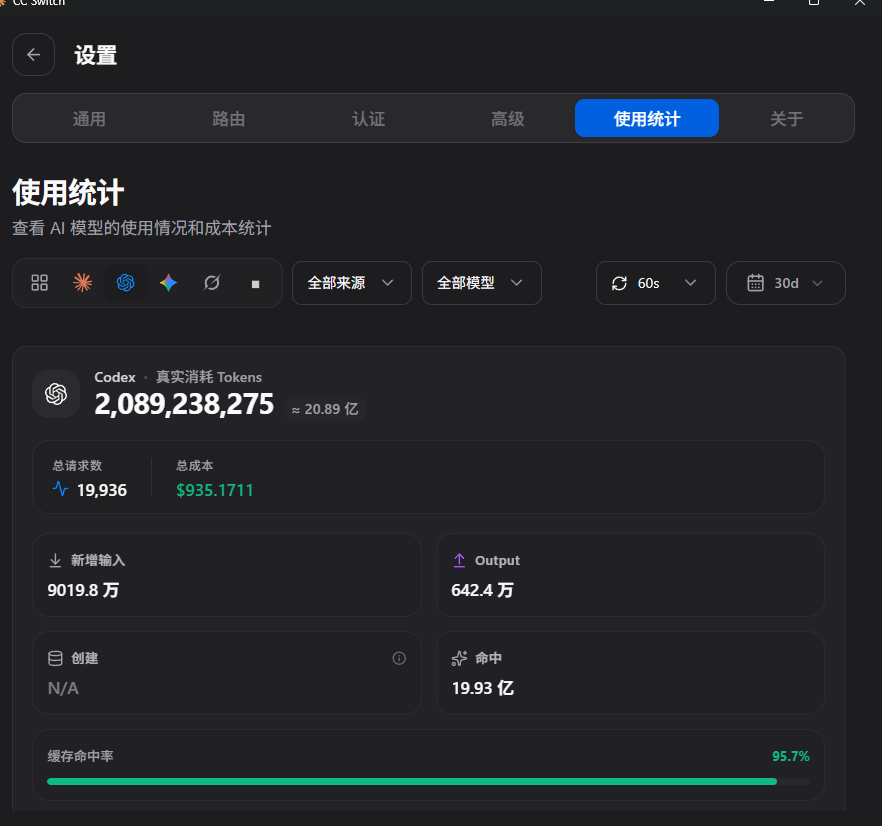Click the upload arrow icon of Output

[x=459, y=560]
